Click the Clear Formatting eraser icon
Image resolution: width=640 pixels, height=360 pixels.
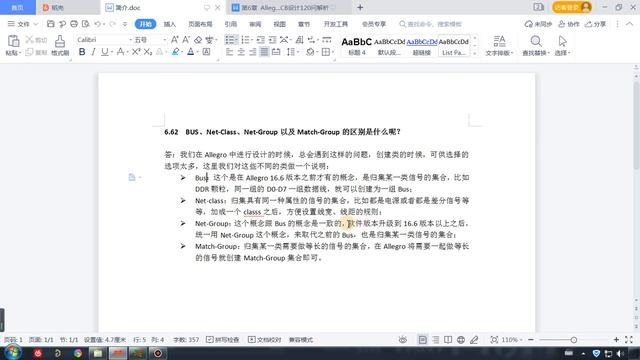click(198, 40)
